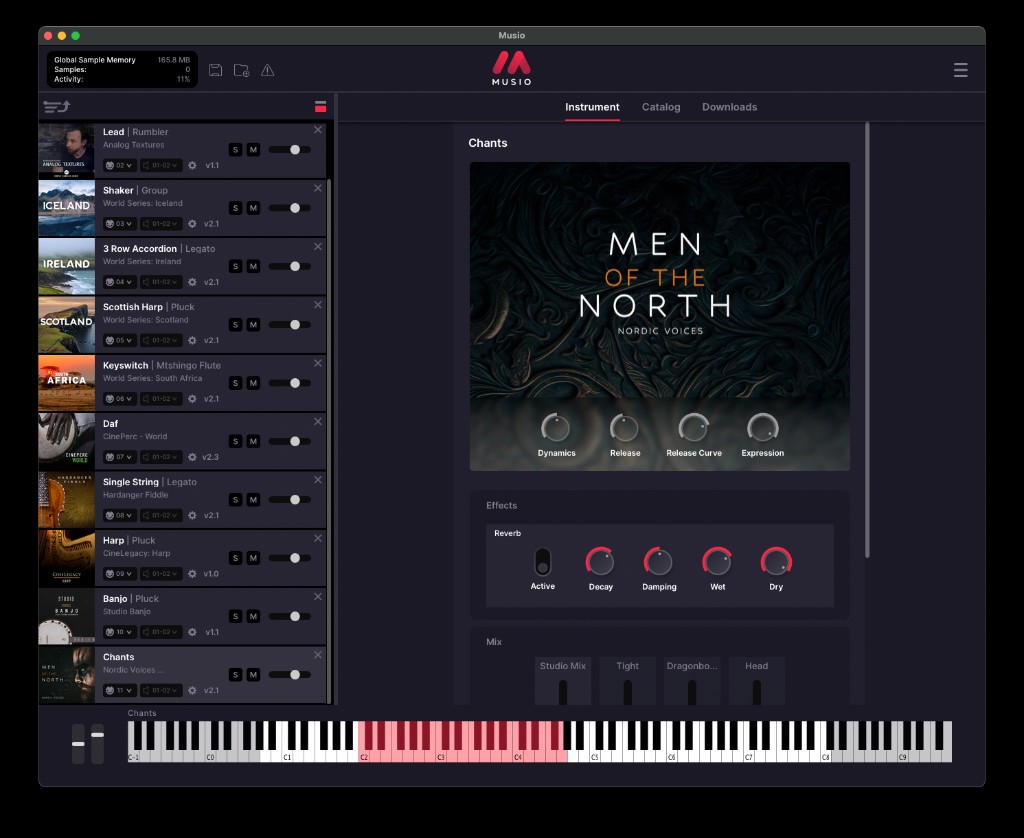This screenshot has height=838, width=1024.
Task: Open settings gear for Chants instrument
Action: pos(192,690)
